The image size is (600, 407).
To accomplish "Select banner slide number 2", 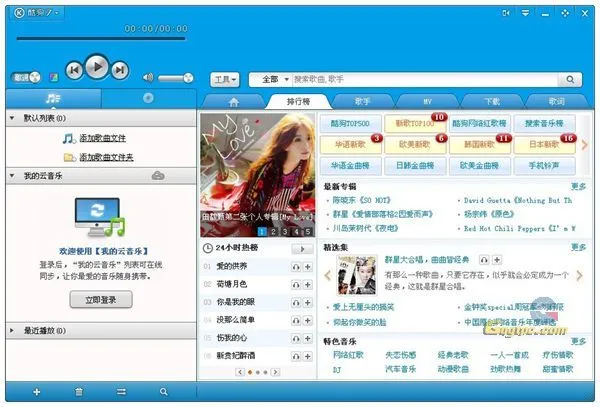I will click(x=274, y=232).
